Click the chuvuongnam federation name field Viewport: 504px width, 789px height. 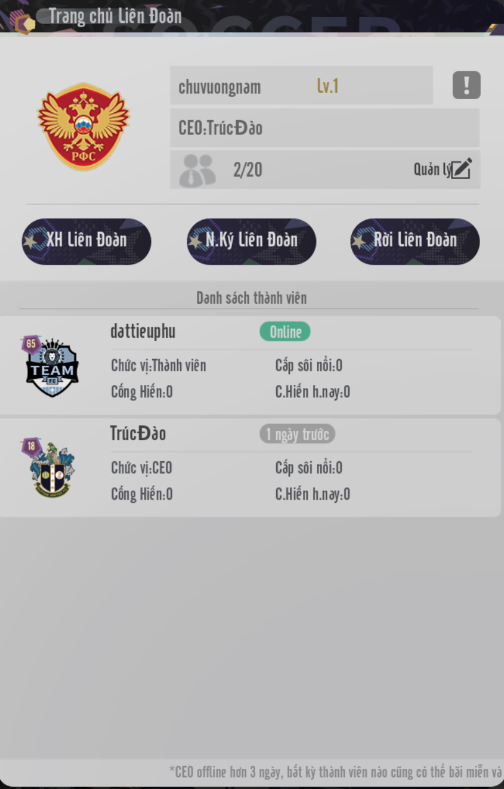[x=301, y=86]
